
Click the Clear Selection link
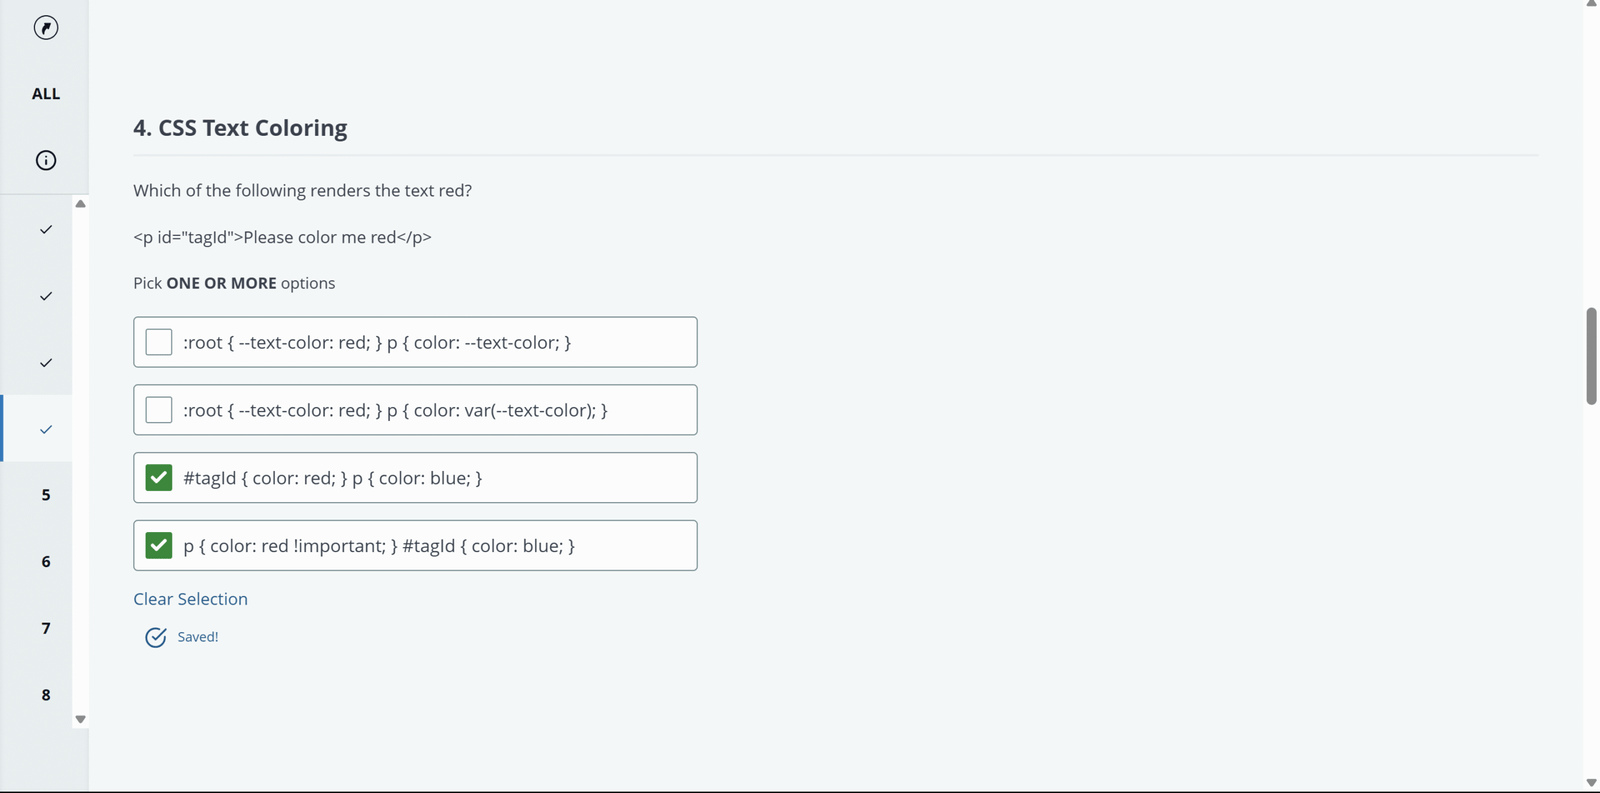click(191, 599)
